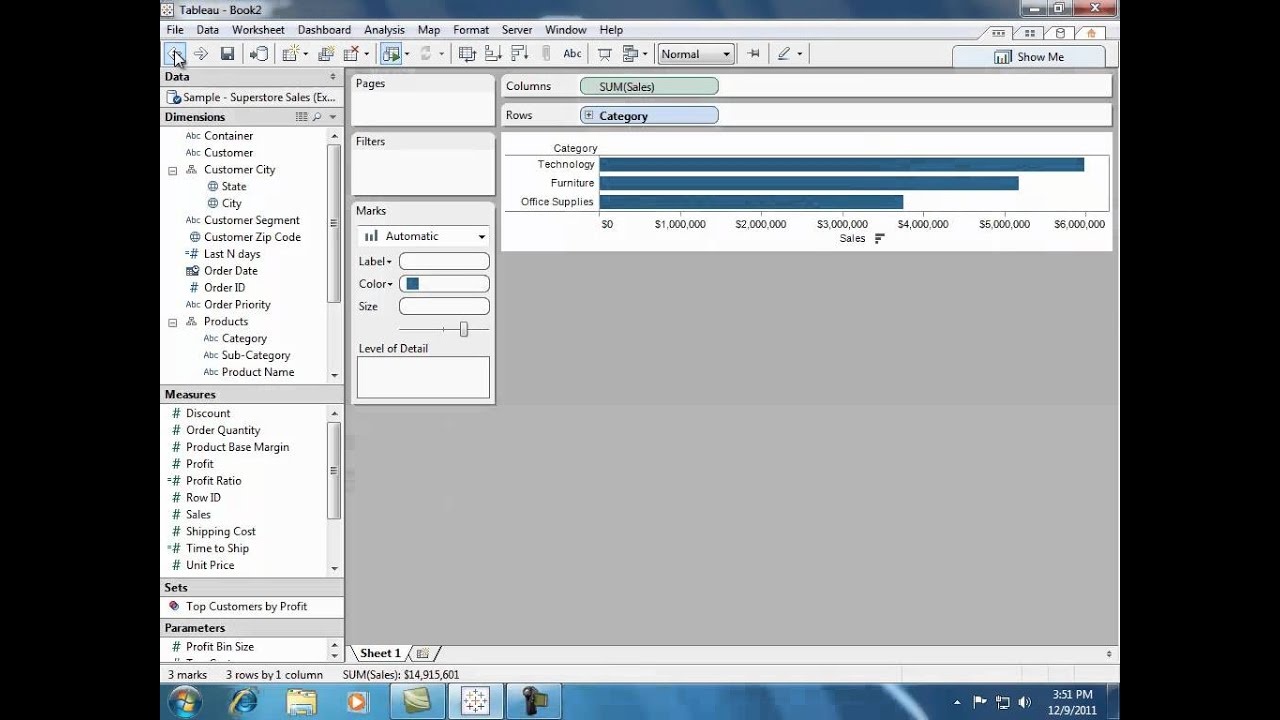The image size is (1280, 720).
Task: Open the Data pane menu arrow
Action: coord(333,76)
